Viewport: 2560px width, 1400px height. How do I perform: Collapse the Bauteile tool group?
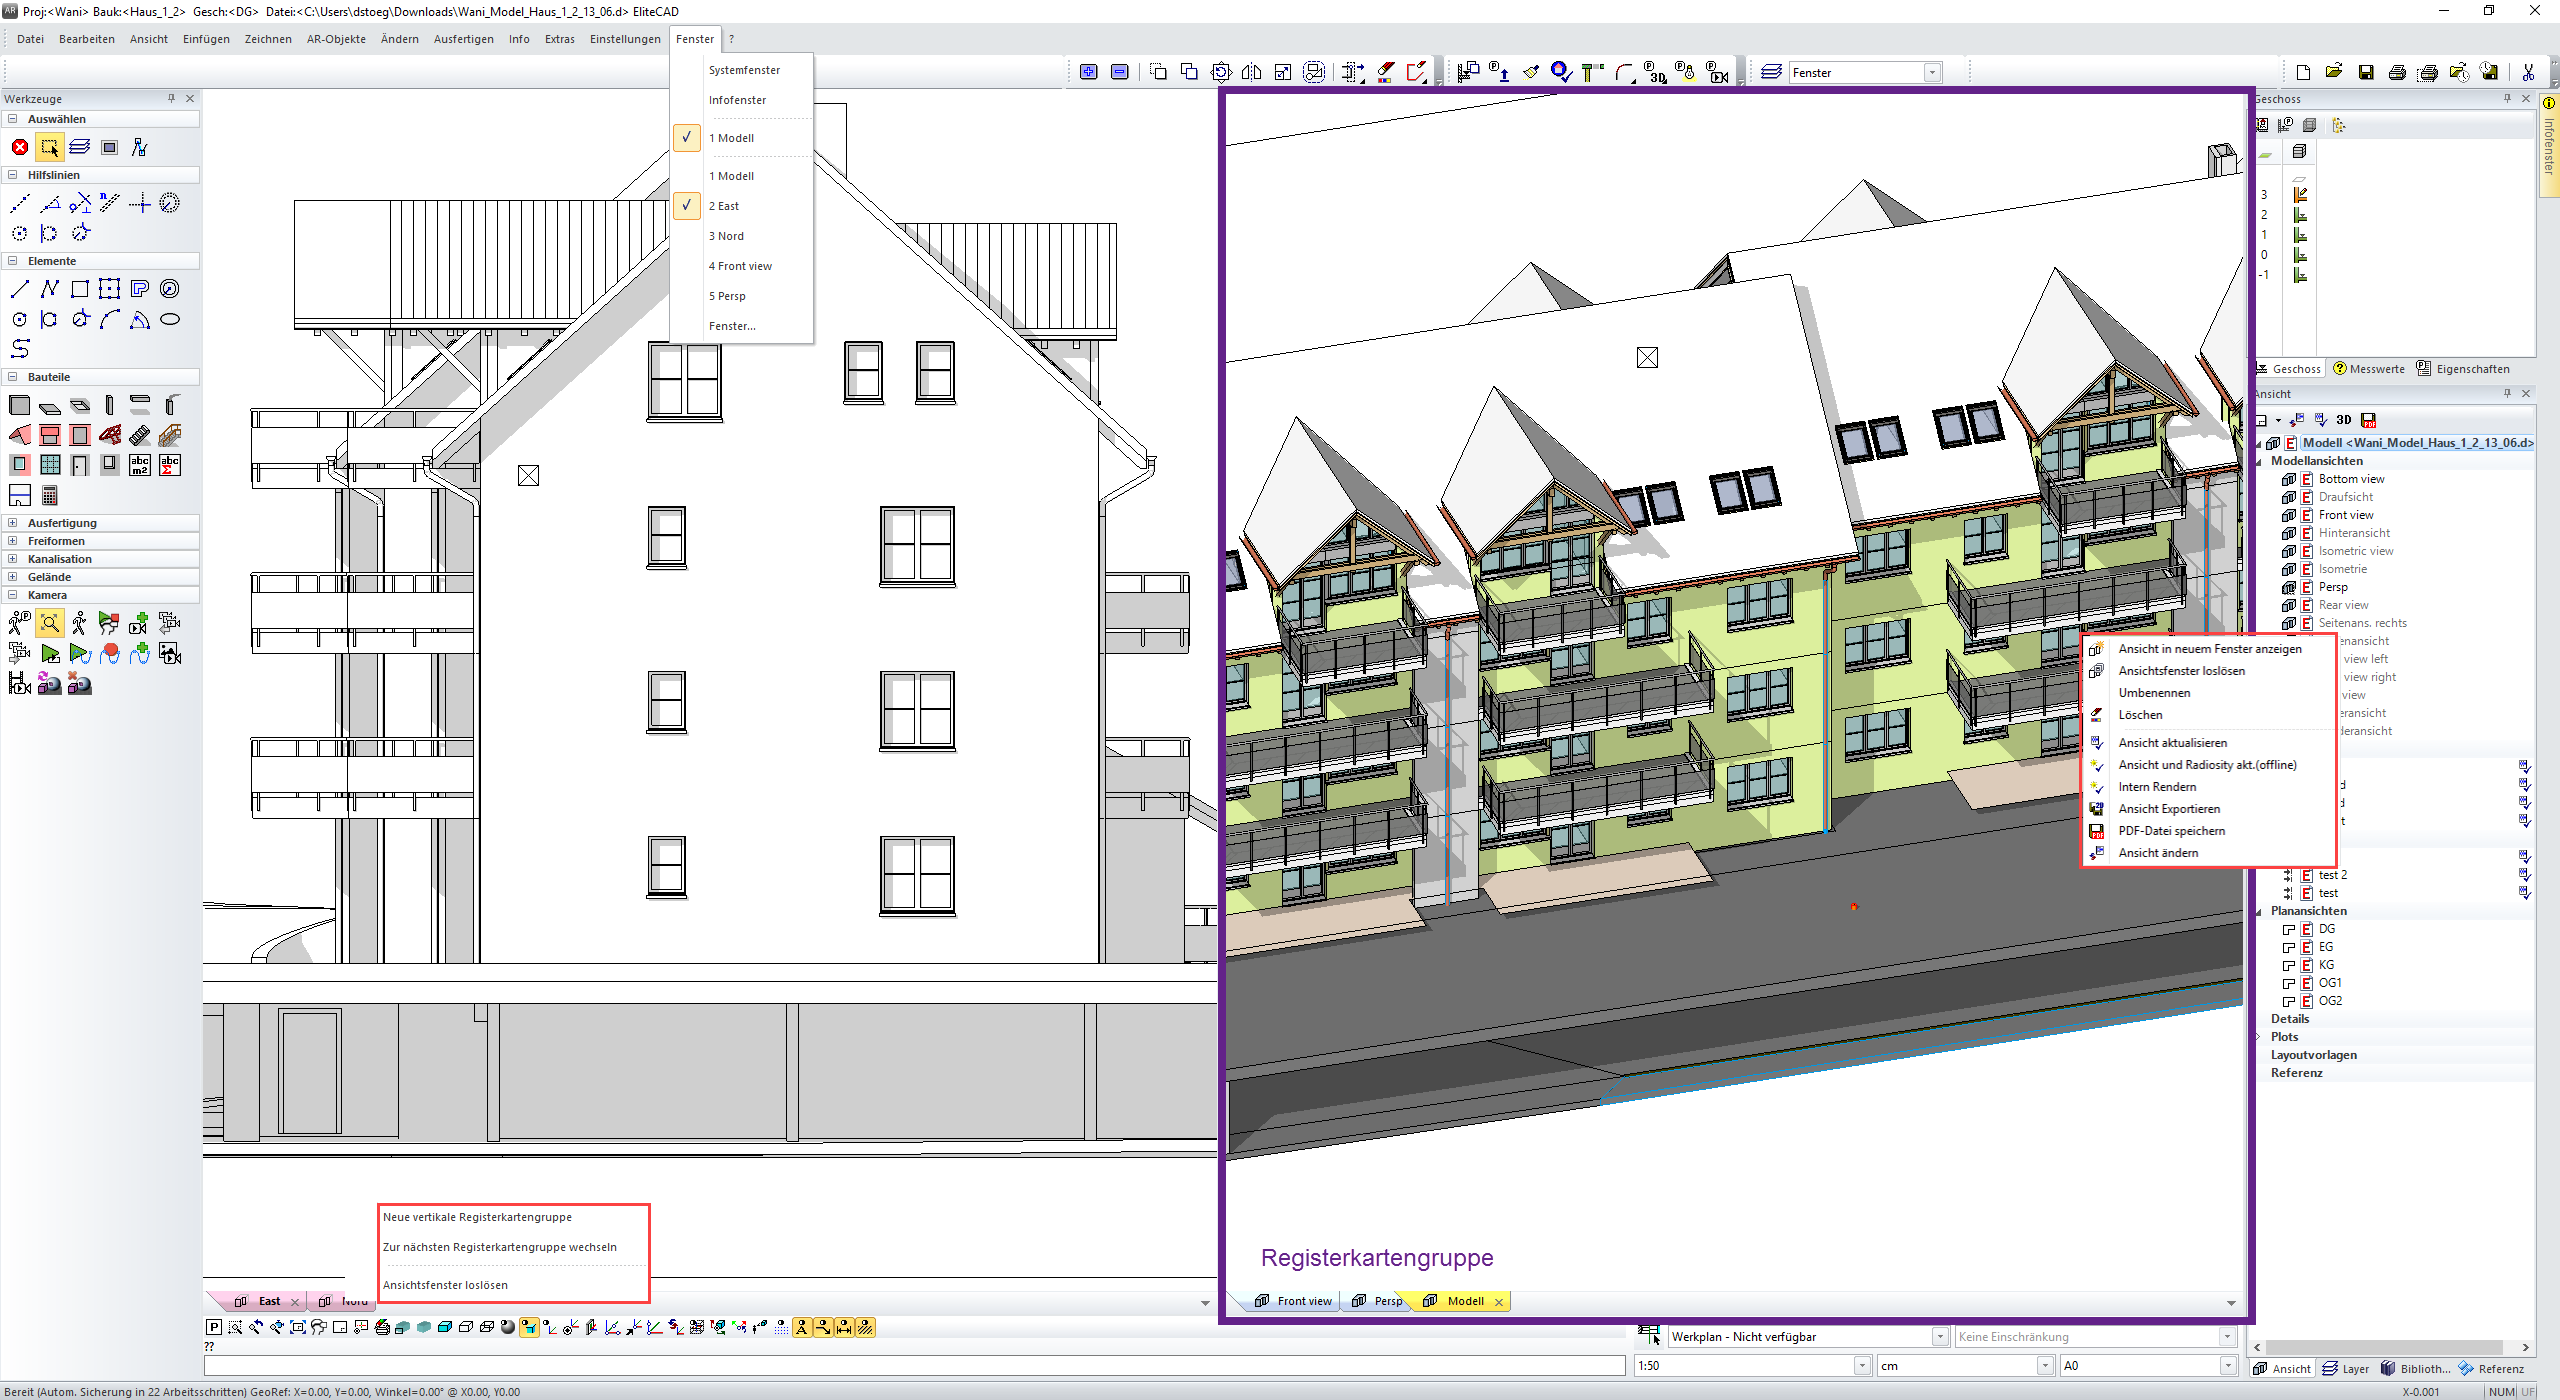[12, 377]
